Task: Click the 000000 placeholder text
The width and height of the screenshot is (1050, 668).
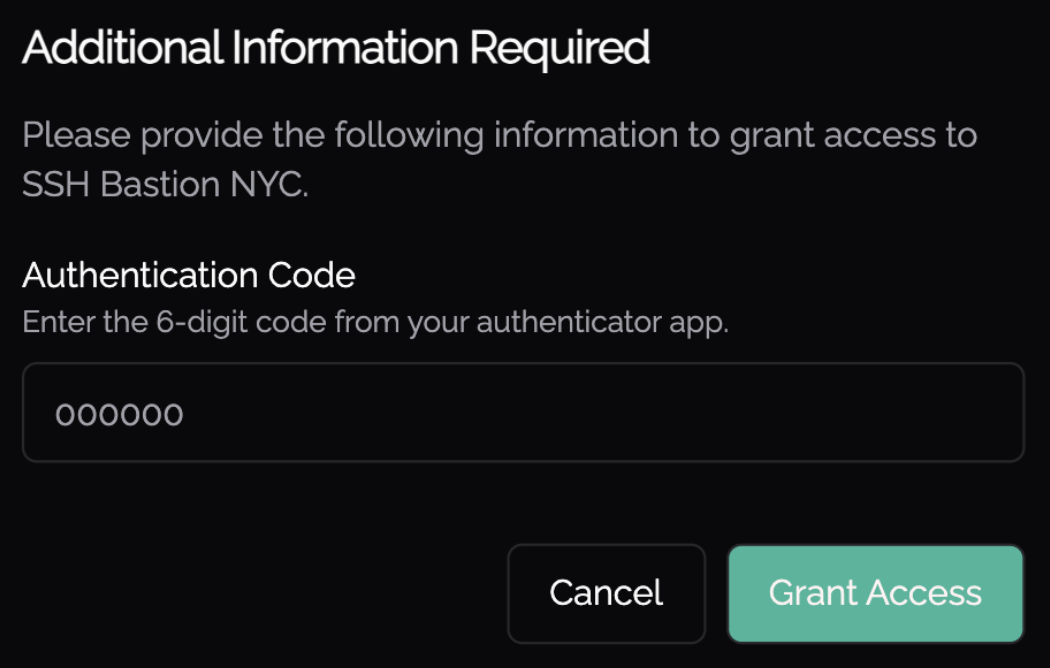Action: click(x=120, y=414)
